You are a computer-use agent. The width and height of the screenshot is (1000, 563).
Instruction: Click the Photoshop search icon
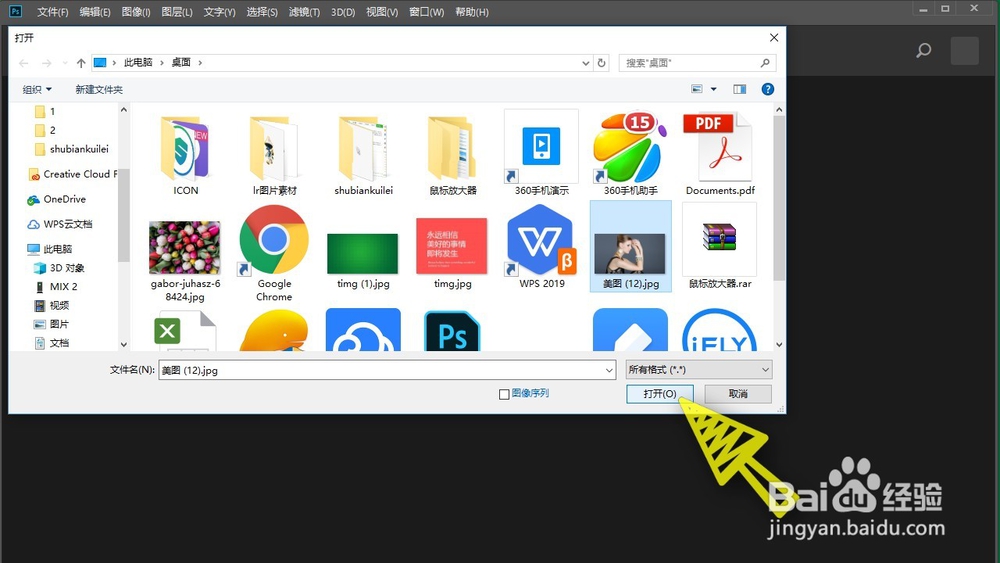click(923, 50)
